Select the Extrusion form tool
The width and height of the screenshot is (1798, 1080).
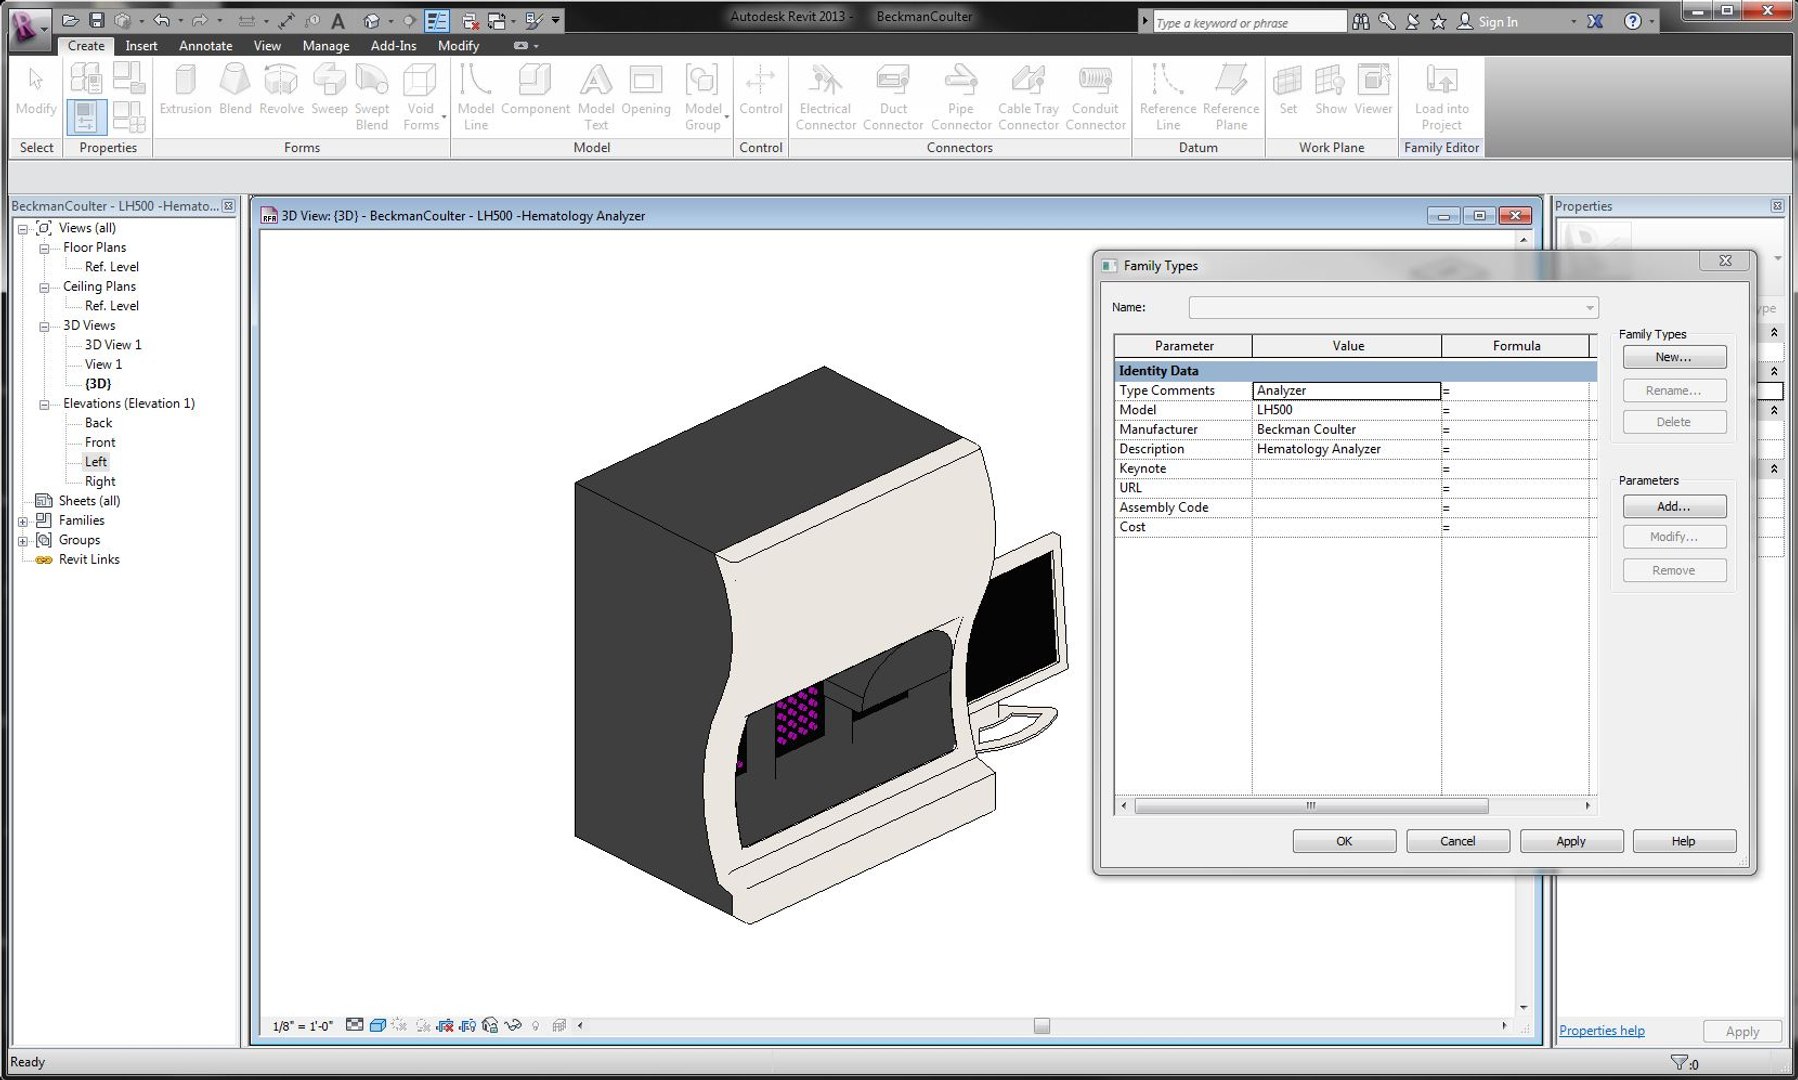[x=185, y=90]
